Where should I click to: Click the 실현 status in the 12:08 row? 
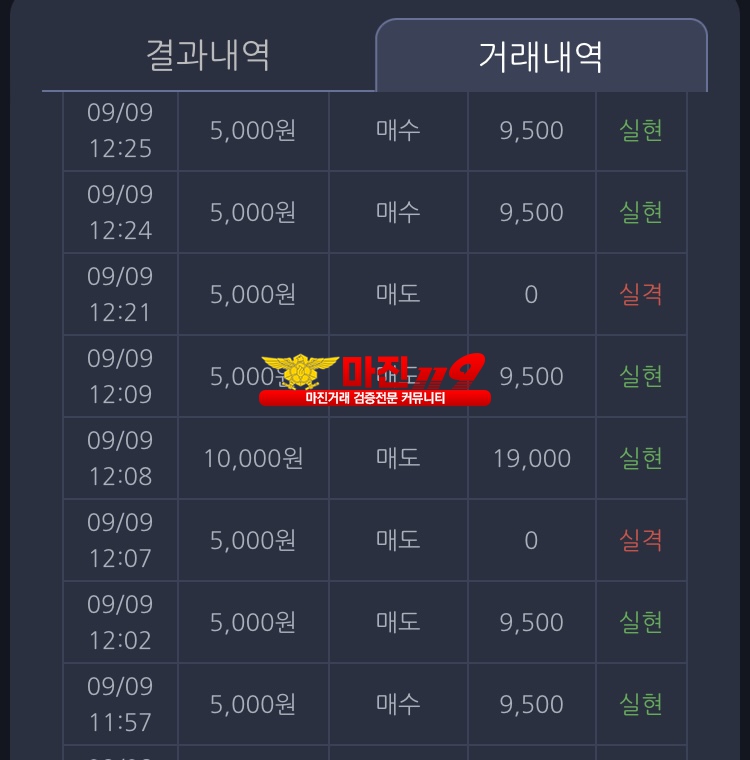click(x=641, y=458)
